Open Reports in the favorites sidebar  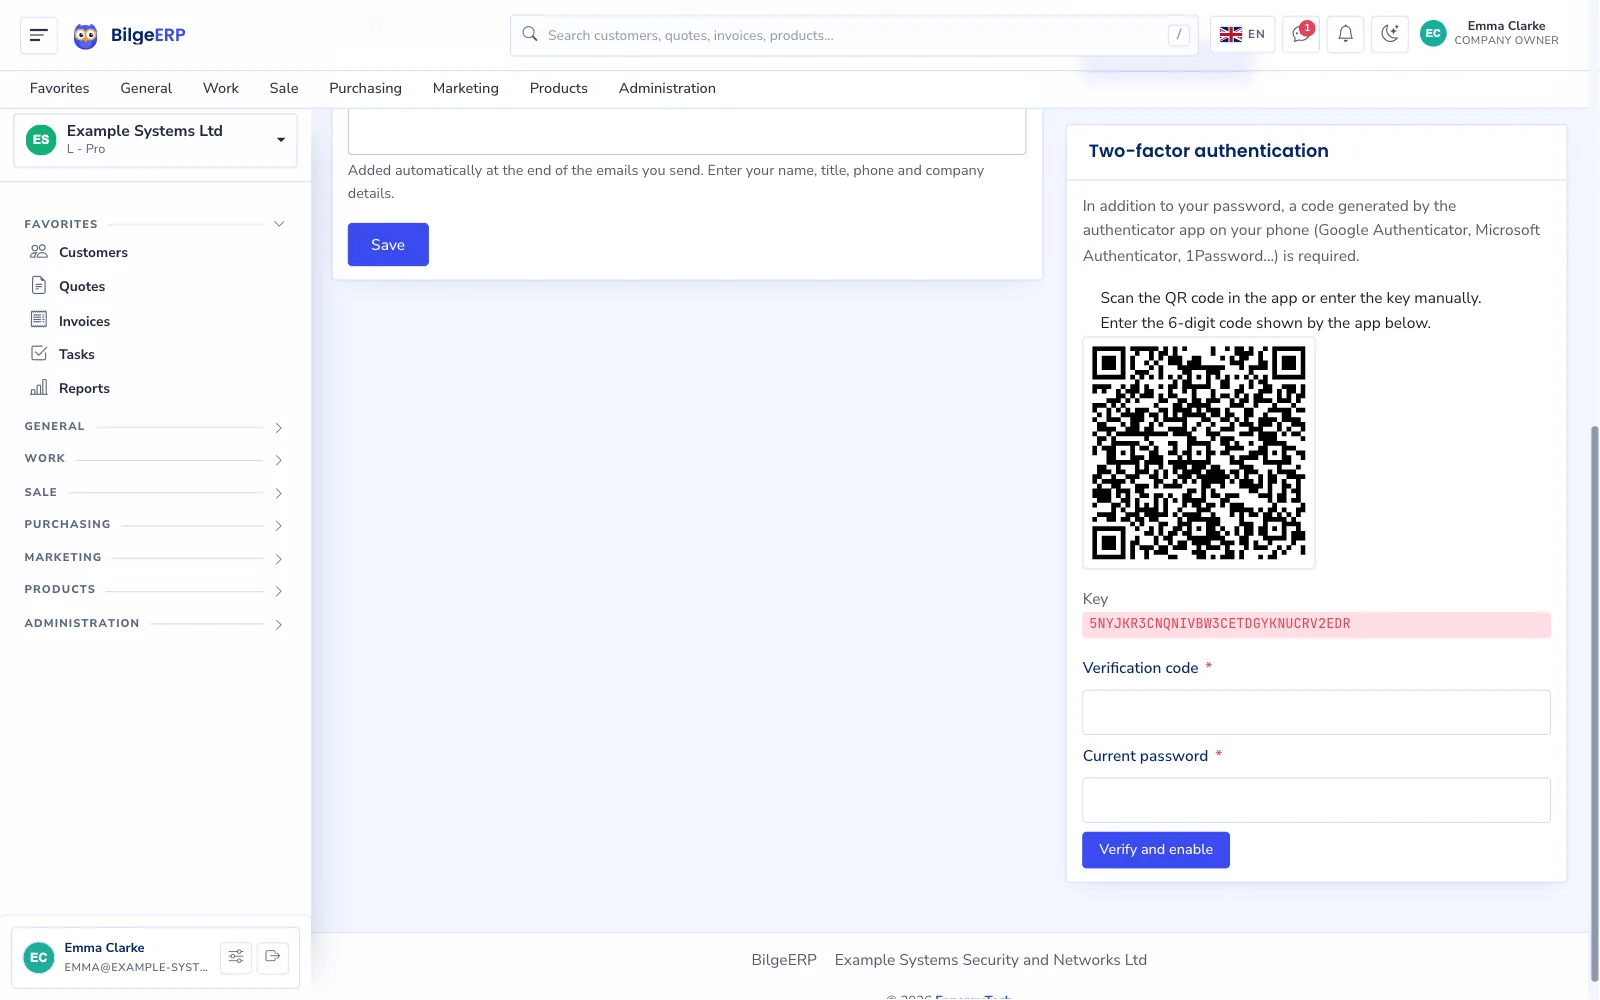coord(84,388)
